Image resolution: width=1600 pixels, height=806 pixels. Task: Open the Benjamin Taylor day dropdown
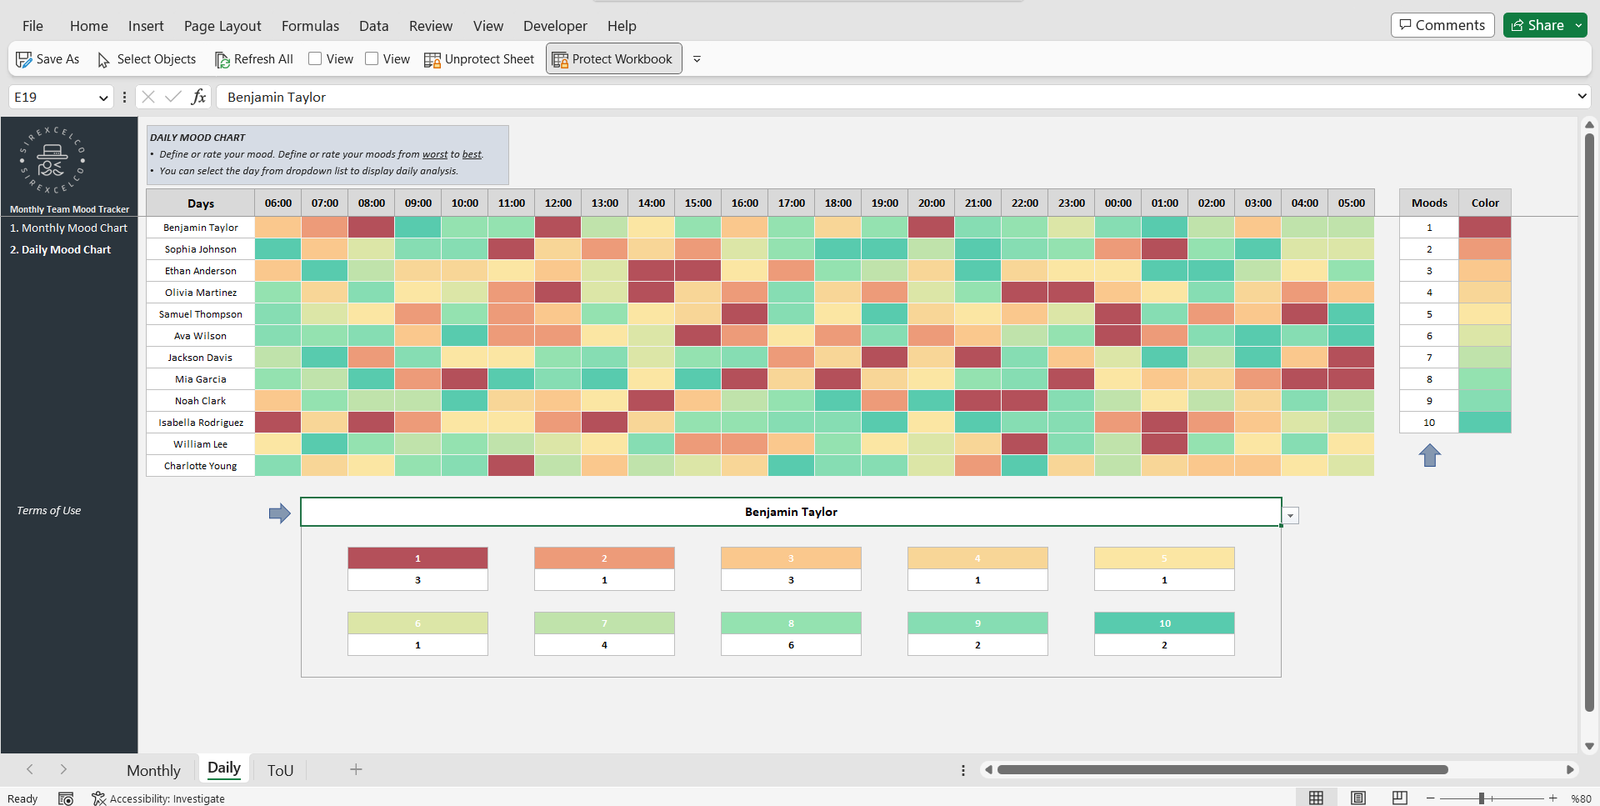(x=1291, y=516)
